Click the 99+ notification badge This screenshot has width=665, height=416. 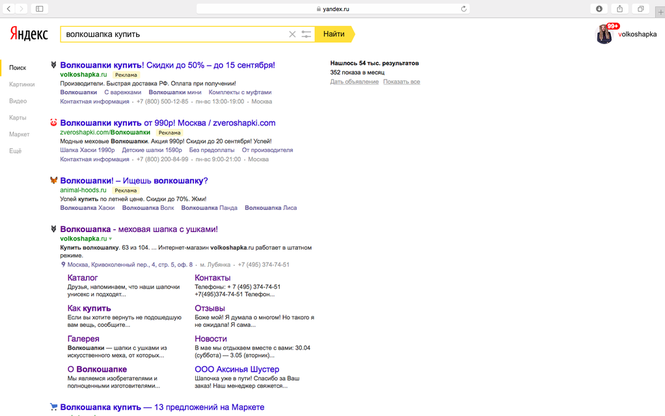click(613, 26)
